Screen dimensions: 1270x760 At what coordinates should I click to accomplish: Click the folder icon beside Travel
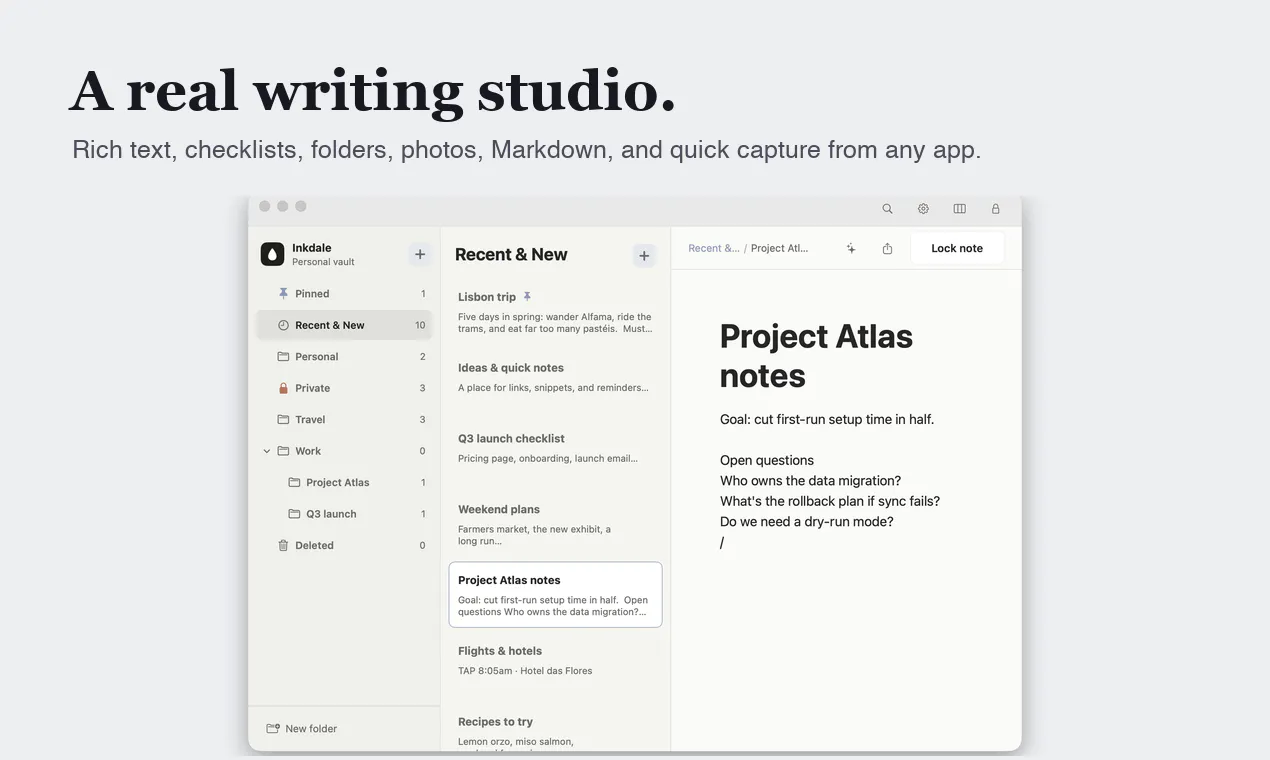click(x=283, y=420)
